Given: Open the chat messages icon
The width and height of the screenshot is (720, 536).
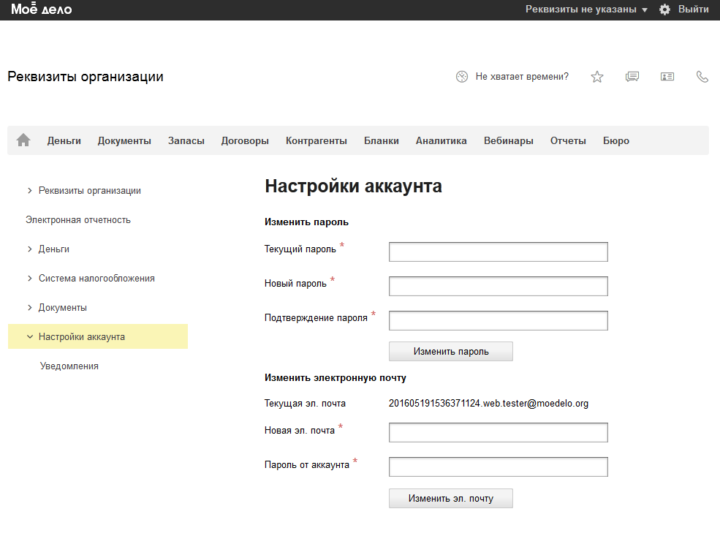Looking at the screenshot, I should [632, 77].
